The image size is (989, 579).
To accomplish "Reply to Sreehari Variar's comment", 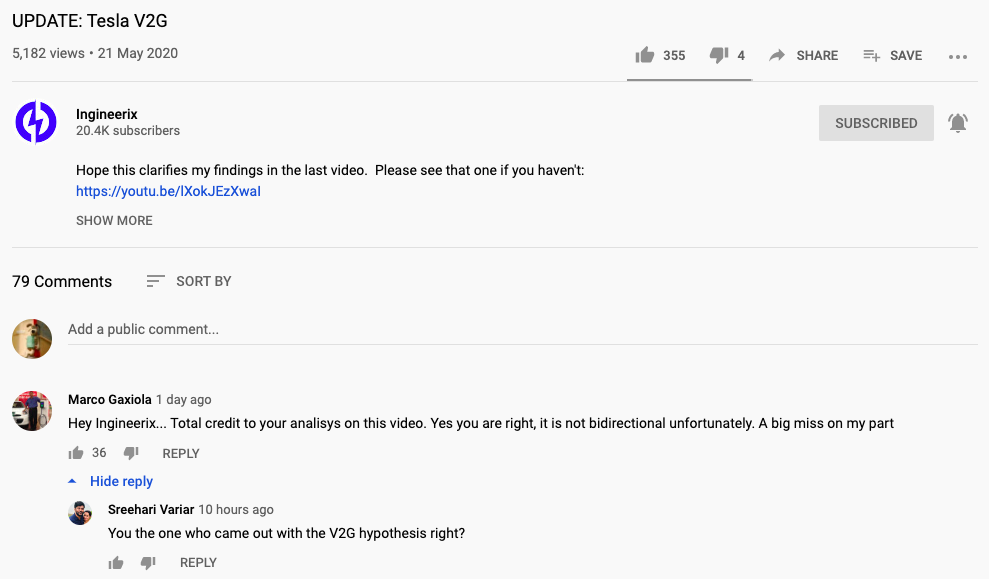I will coord(198,563).
